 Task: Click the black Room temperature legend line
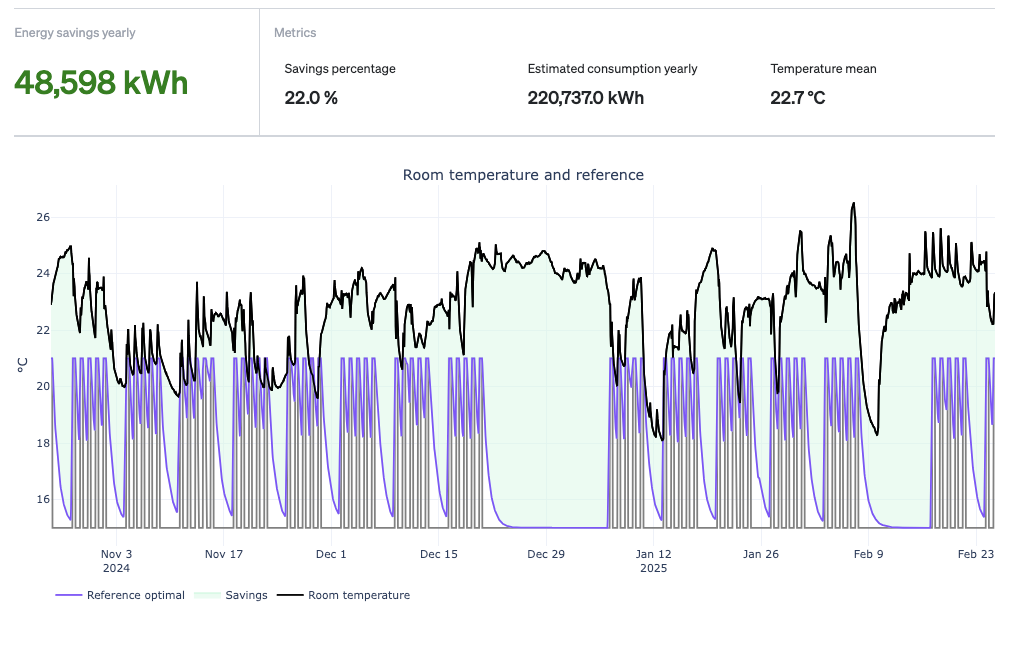[x=290, y=595]
